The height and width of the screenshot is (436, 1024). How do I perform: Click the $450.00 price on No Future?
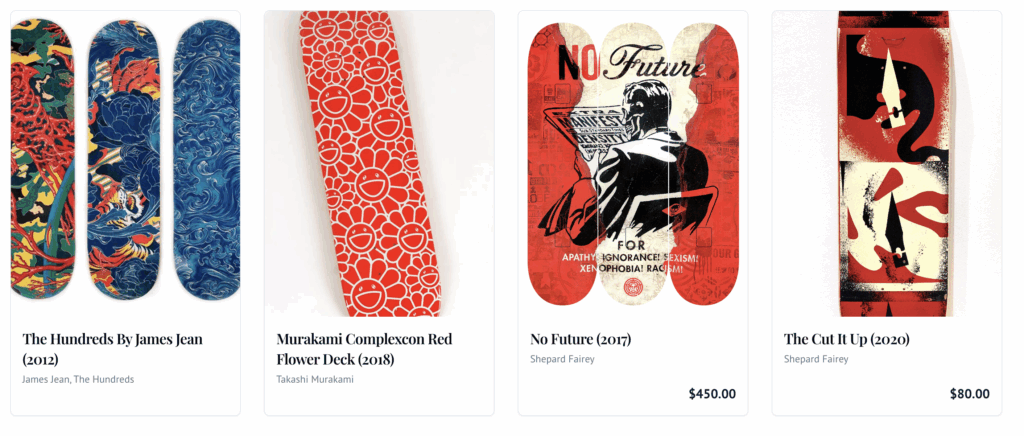click(712, 394)
